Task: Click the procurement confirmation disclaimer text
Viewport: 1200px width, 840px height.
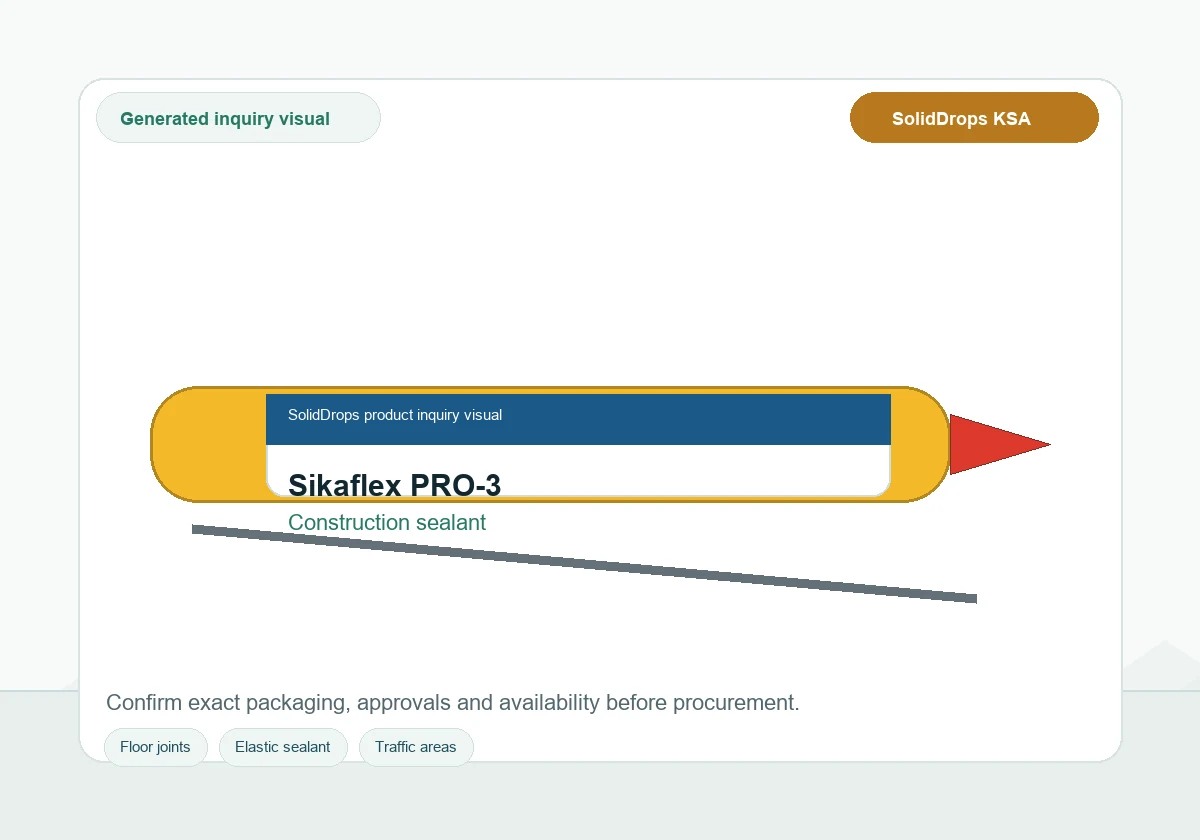Action: pos(453,702)
